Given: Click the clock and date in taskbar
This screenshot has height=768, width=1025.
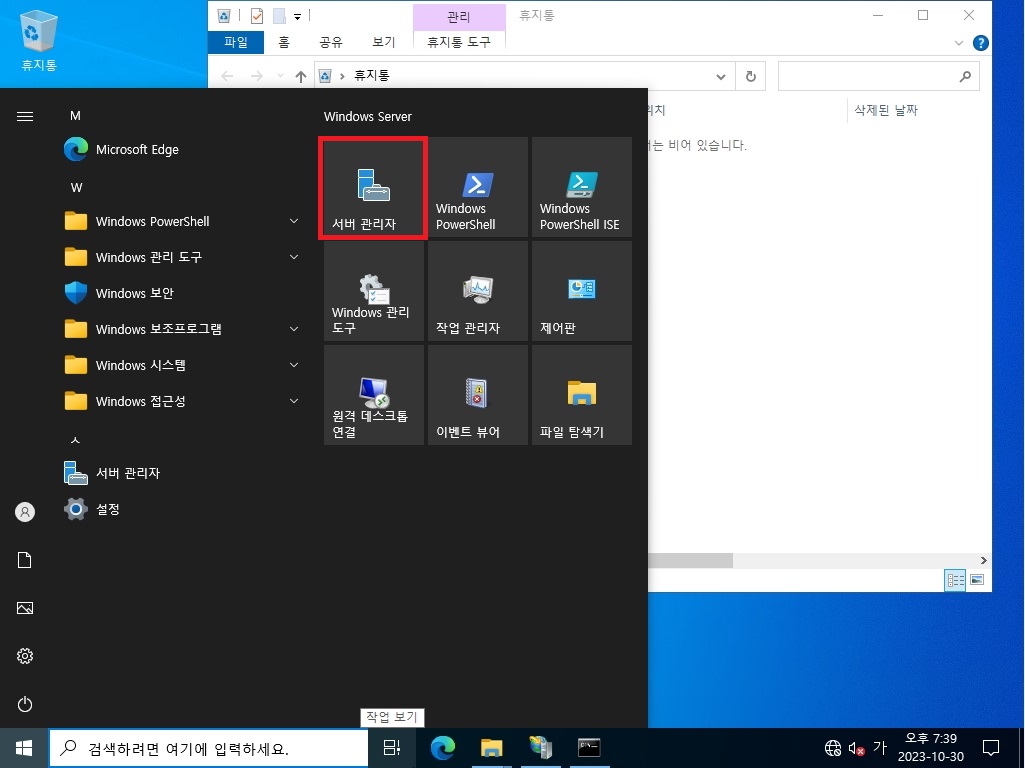Looking at the screenshot, I should coord(930,748).
